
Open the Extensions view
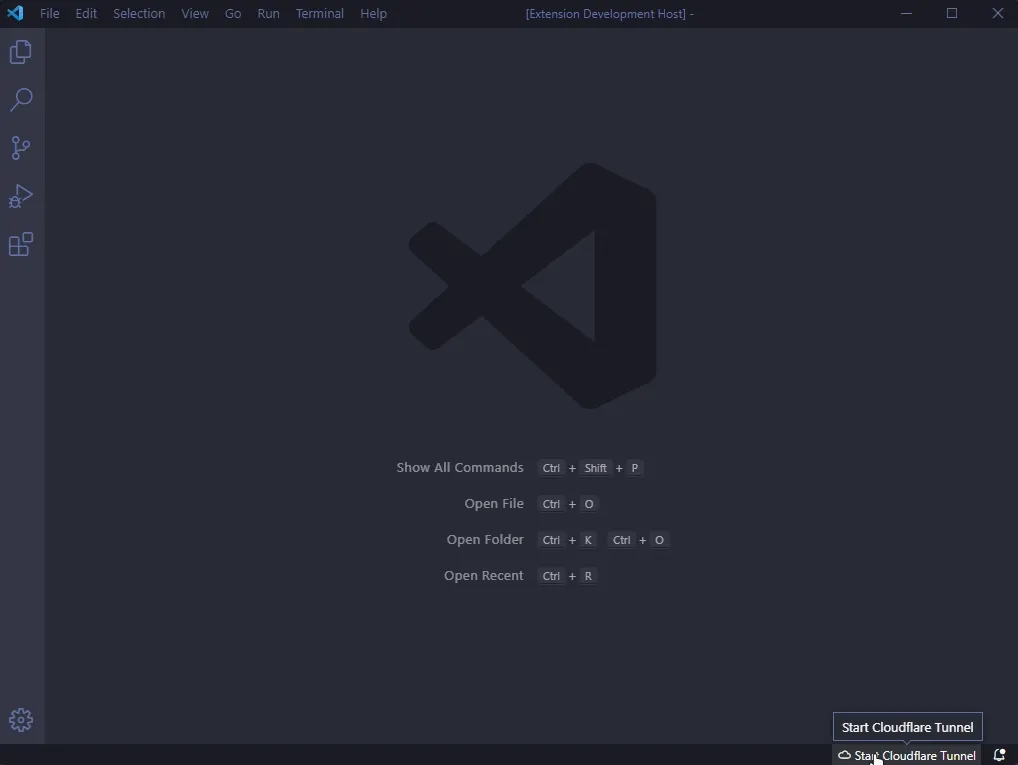coord(21,244)
